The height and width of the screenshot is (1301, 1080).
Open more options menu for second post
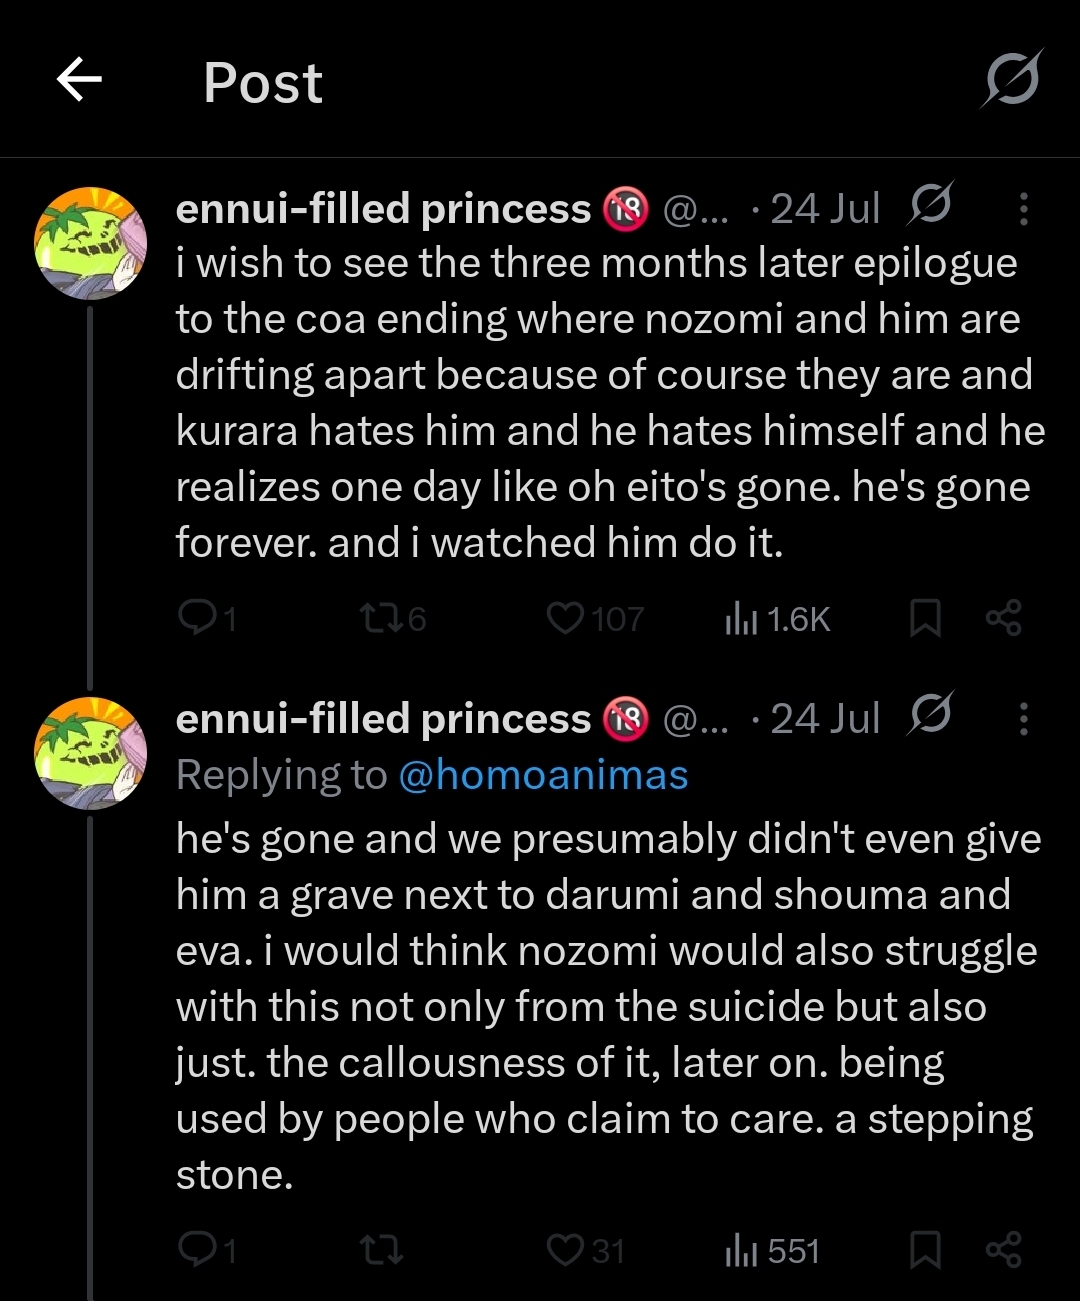pos(1023,718)
